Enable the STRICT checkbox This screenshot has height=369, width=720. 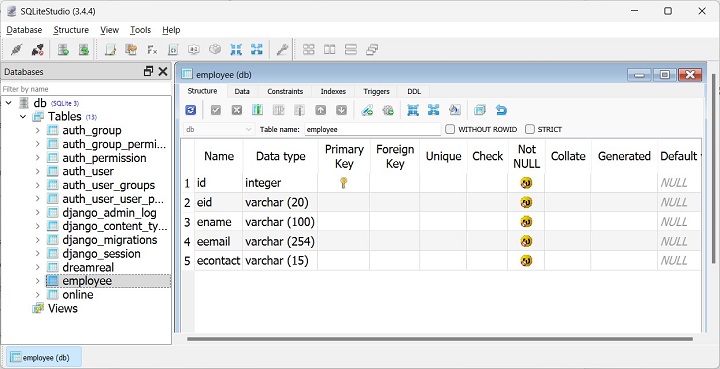click(530, 129)
